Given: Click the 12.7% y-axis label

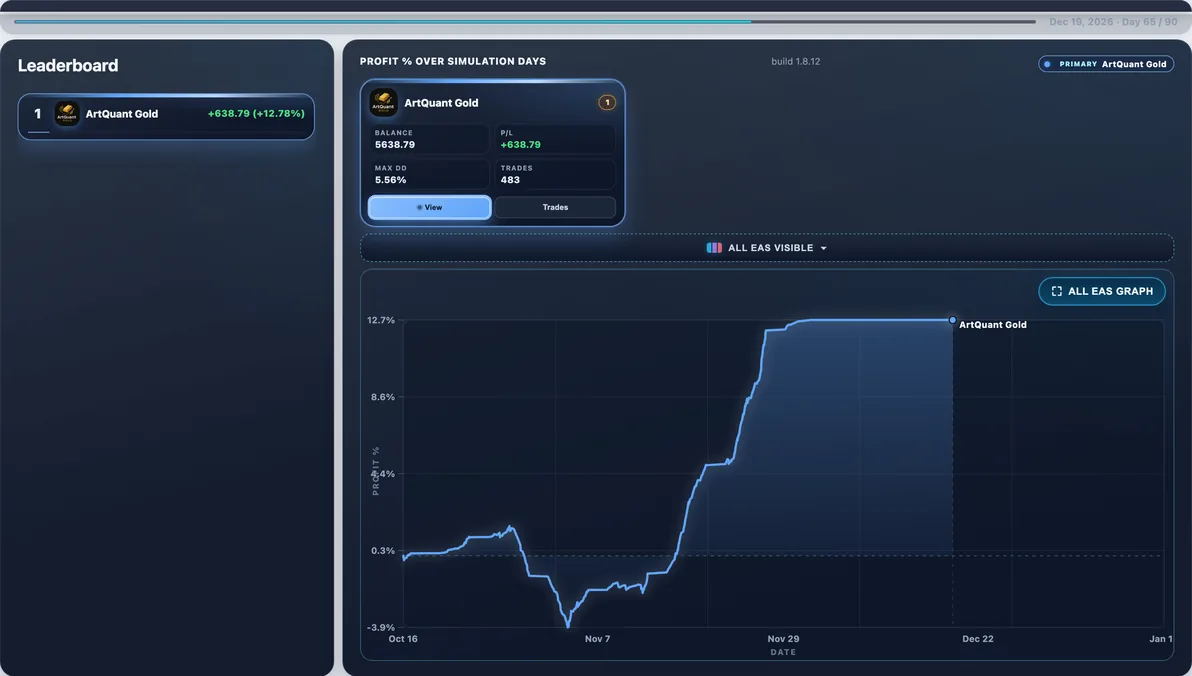Looking at the screenshot, I should point(381,320).
